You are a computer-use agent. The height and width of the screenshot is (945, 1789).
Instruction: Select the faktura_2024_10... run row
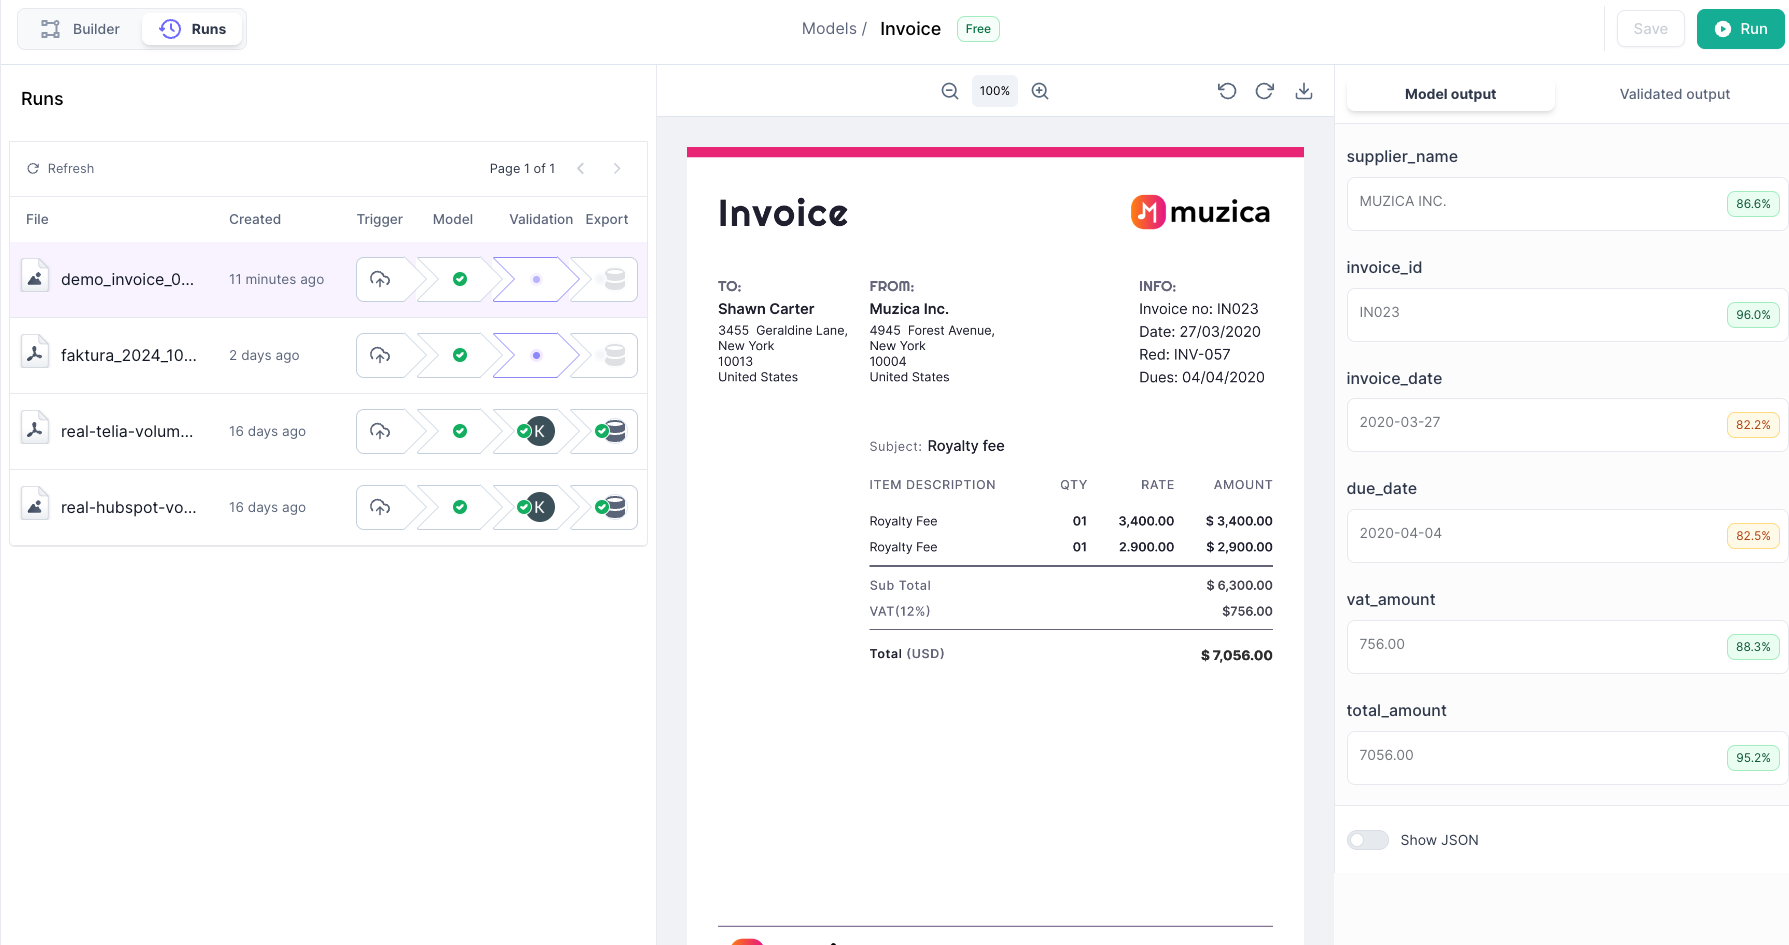[x=328, y=356]
